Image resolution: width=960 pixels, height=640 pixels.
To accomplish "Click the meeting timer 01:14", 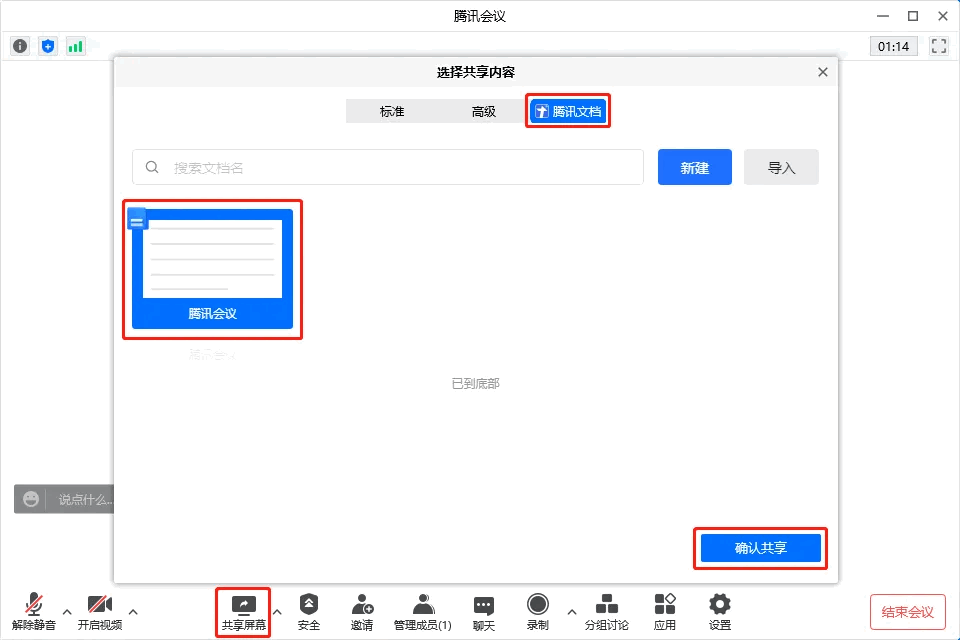I will point(893,47).
